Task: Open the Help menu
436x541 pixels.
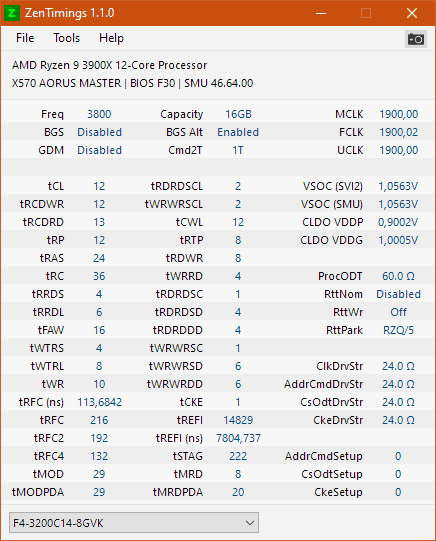Action: pyautogui.click(x=111, y=38)
